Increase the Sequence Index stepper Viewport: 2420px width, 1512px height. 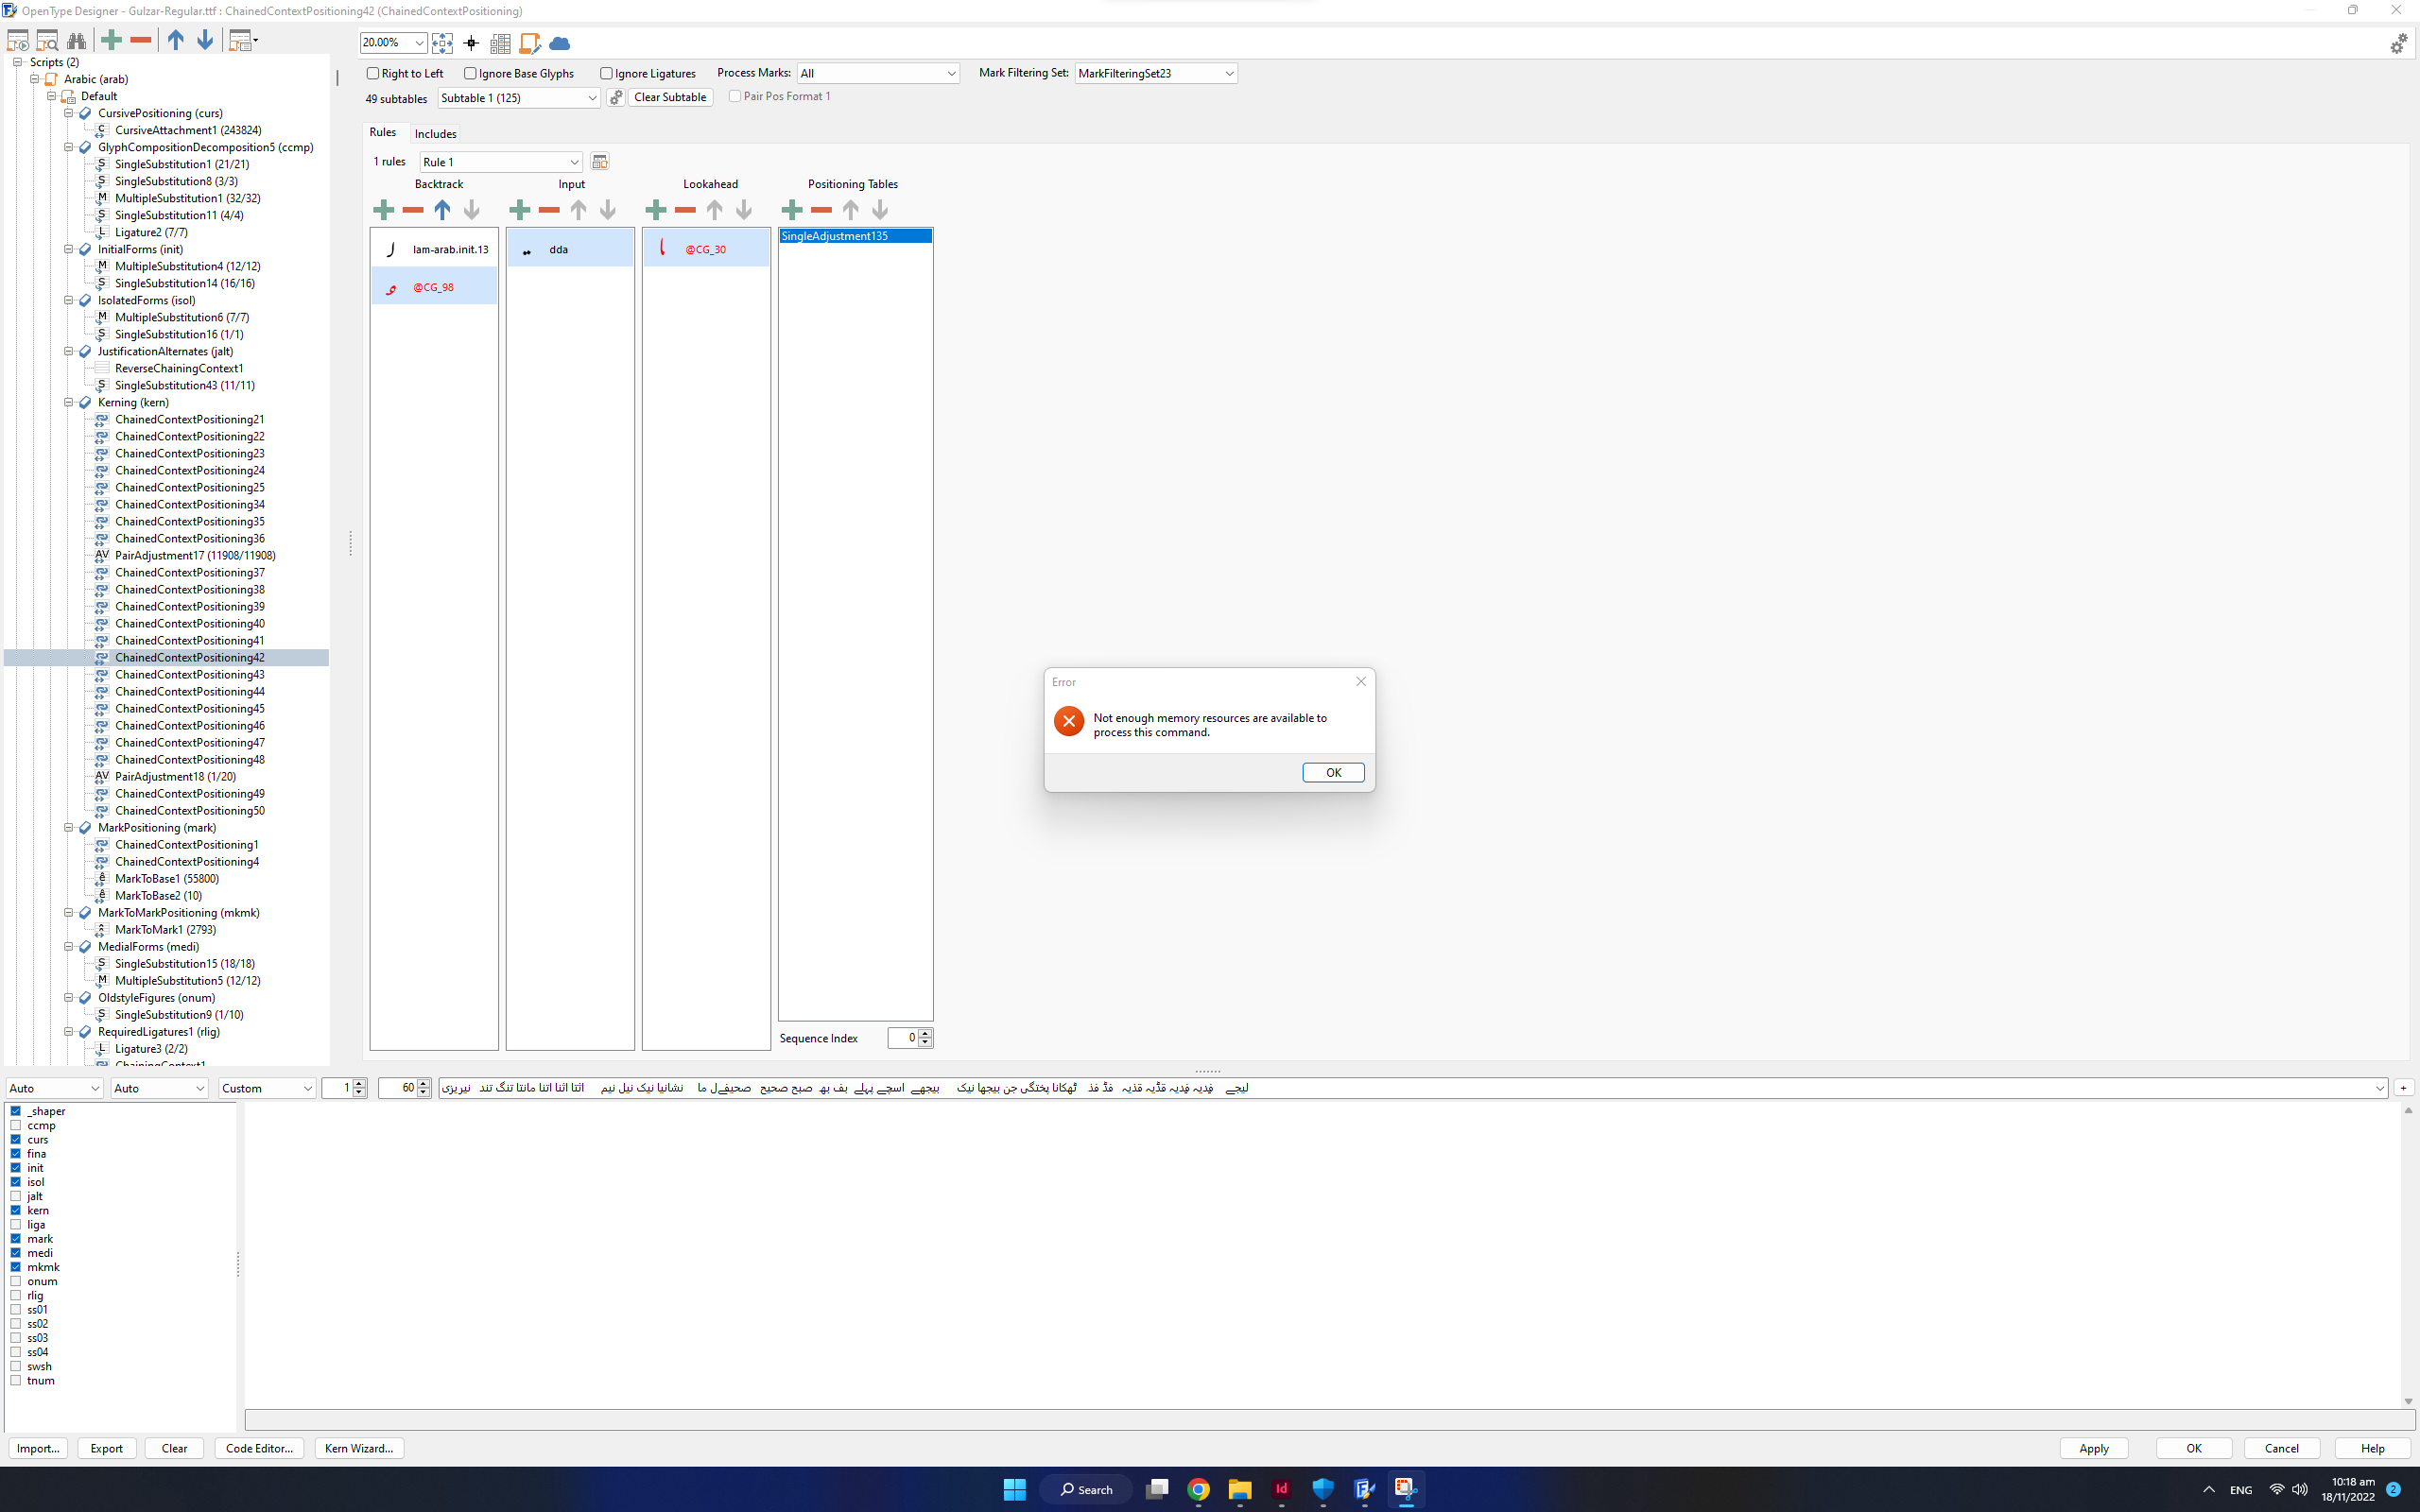[926, 1033]
